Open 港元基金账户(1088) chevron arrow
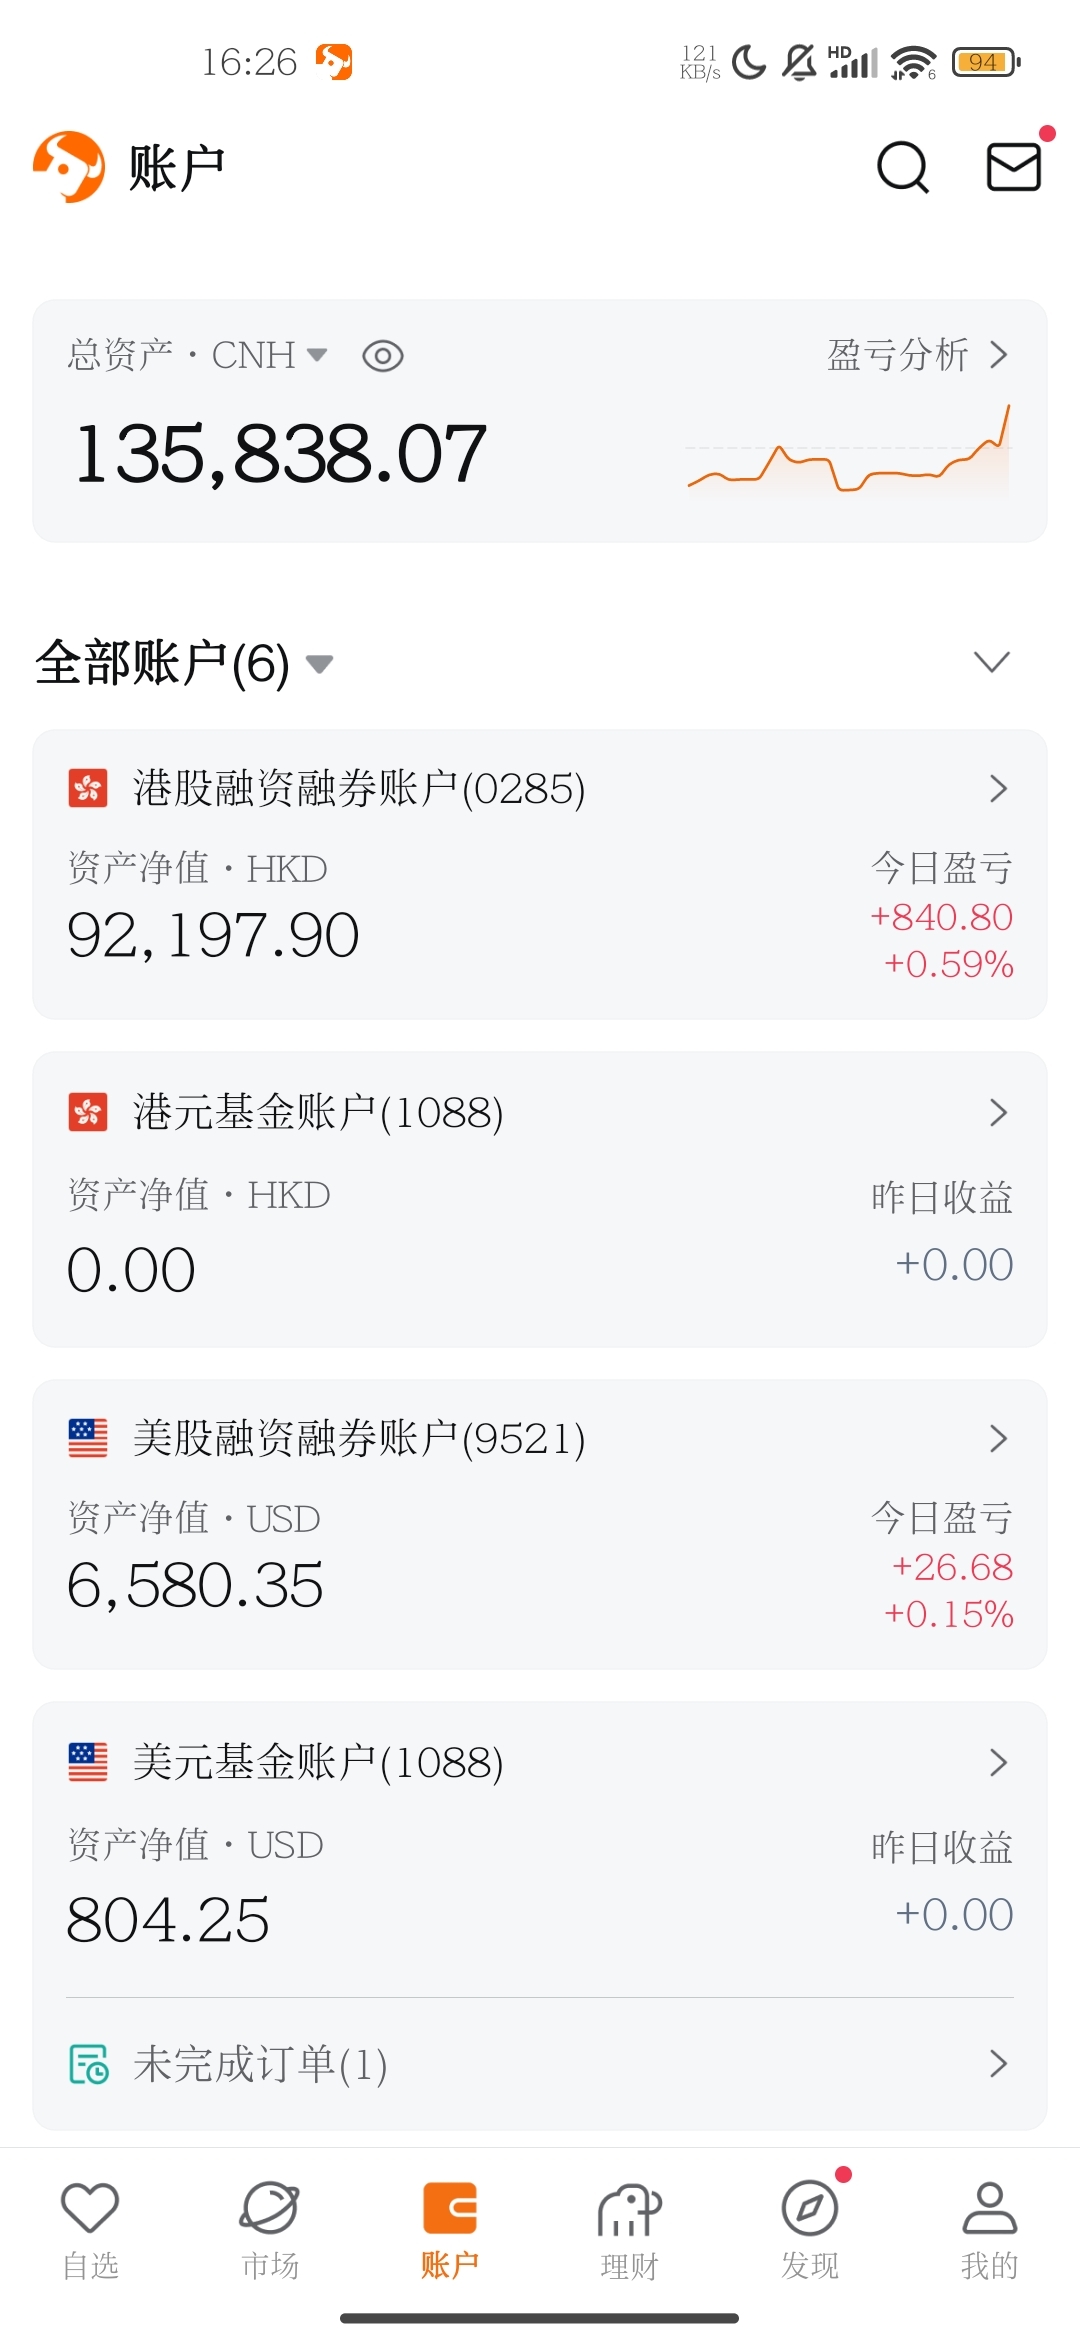The image size is (1080, 2340). 998,1112
